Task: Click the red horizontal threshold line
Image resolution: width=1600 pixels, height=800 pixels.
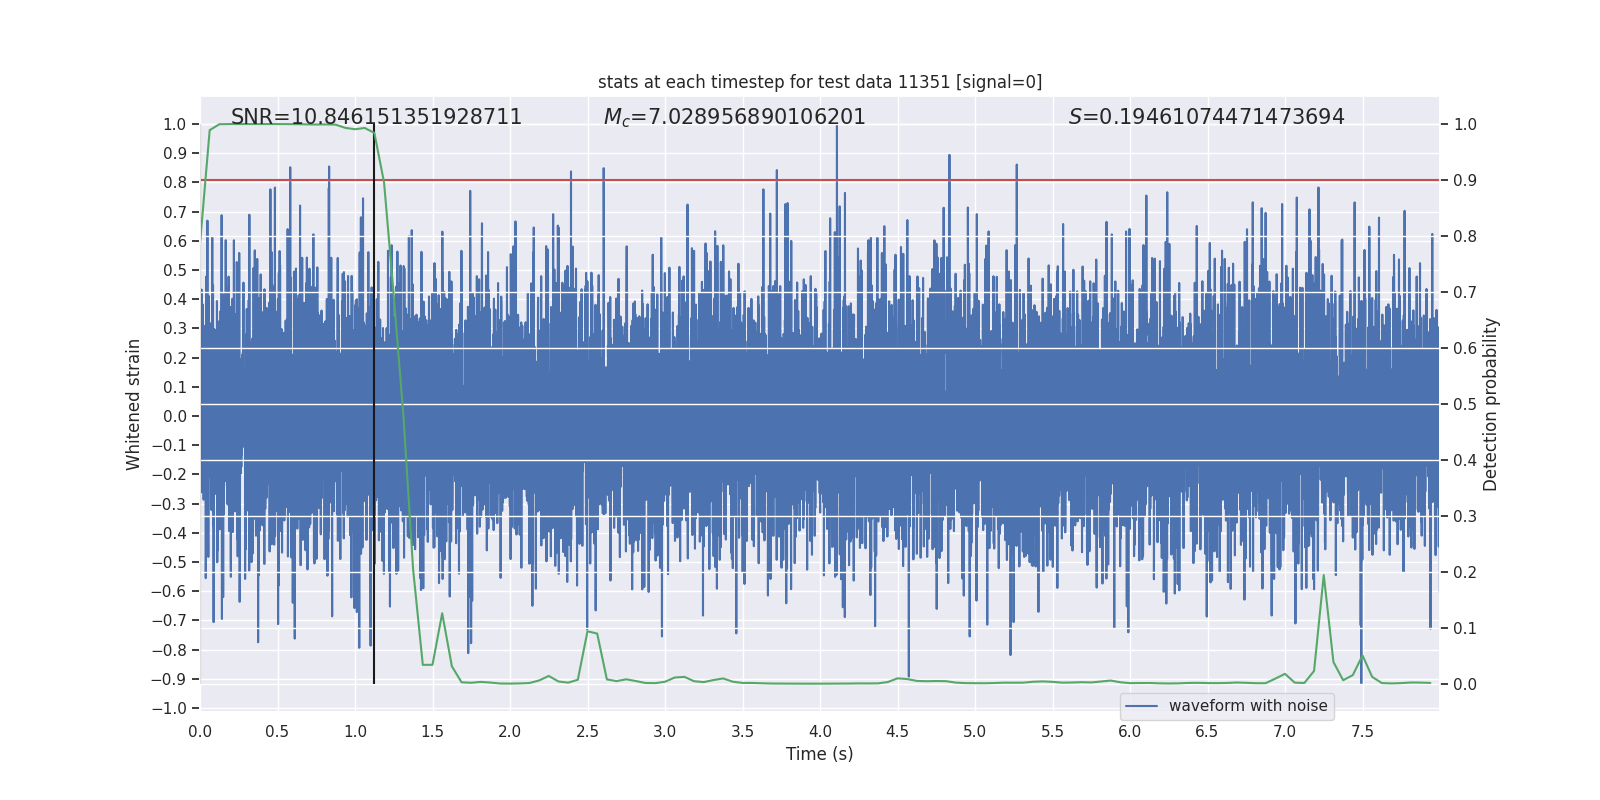Action: (x=820, y=180)
